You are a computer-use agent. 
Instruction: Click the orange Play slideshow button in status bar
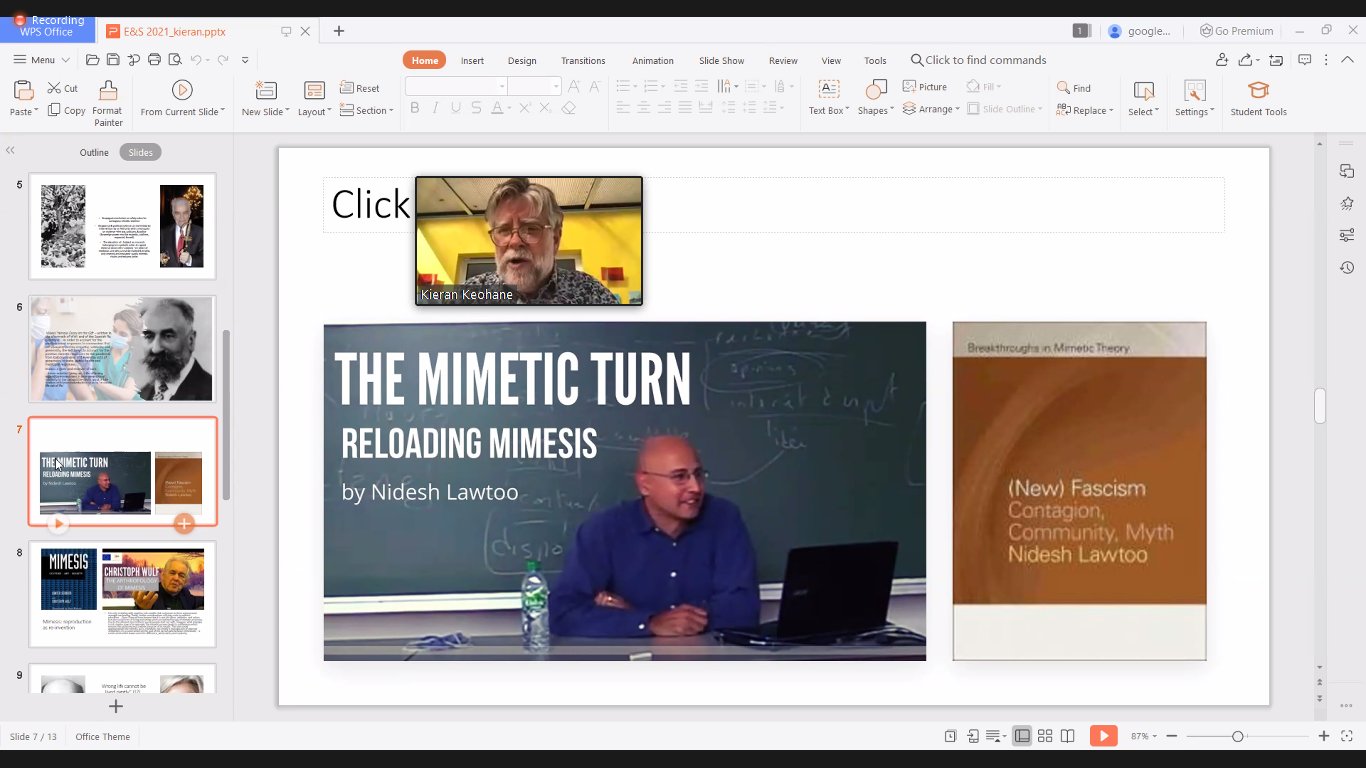pyautogui.click(x=1103, y=736)
